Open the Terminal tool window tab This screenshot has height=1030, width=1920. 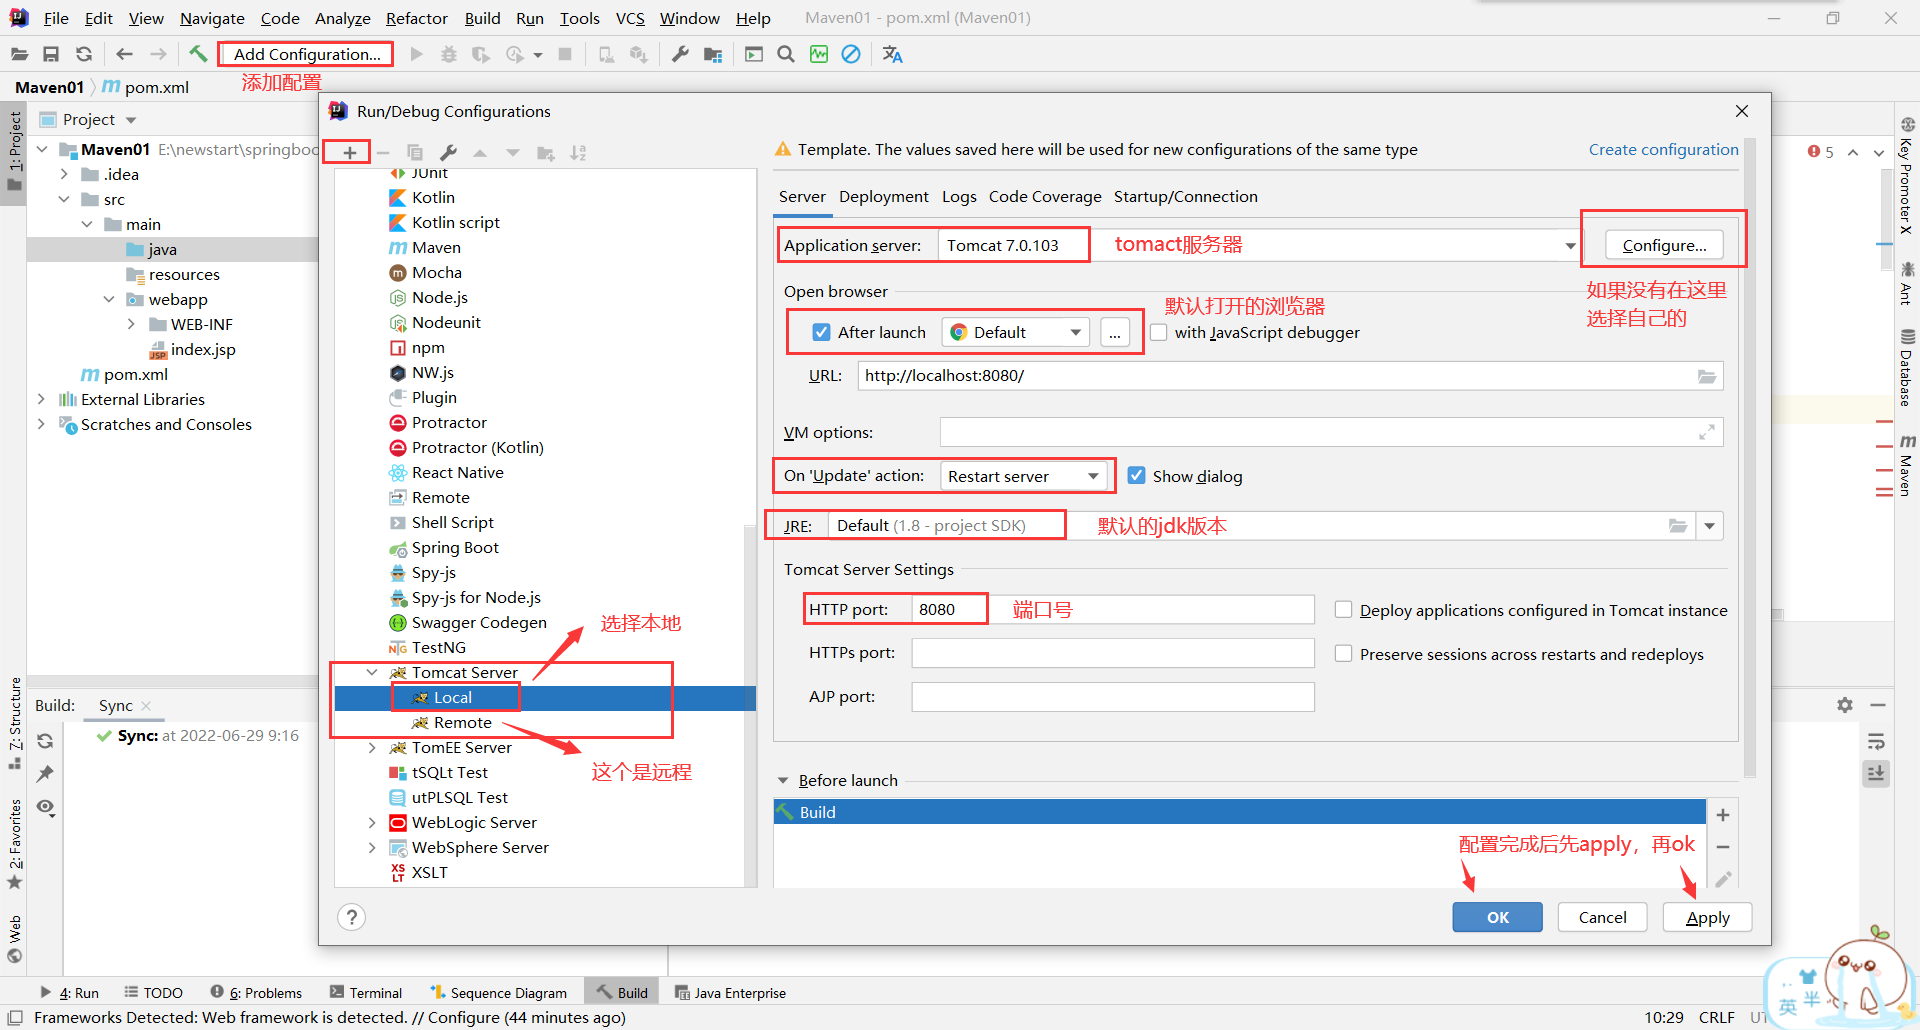point(366,993)
